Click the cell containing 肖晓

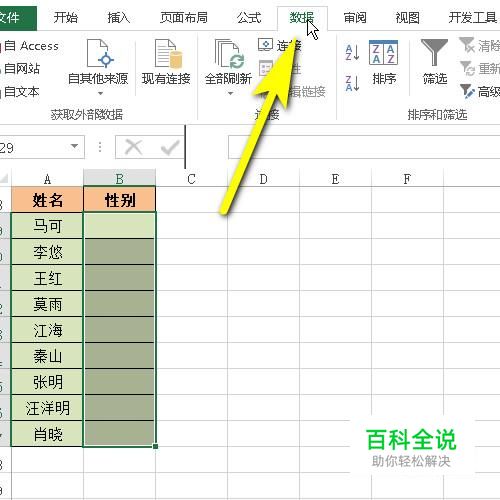[x=47, y=434]
